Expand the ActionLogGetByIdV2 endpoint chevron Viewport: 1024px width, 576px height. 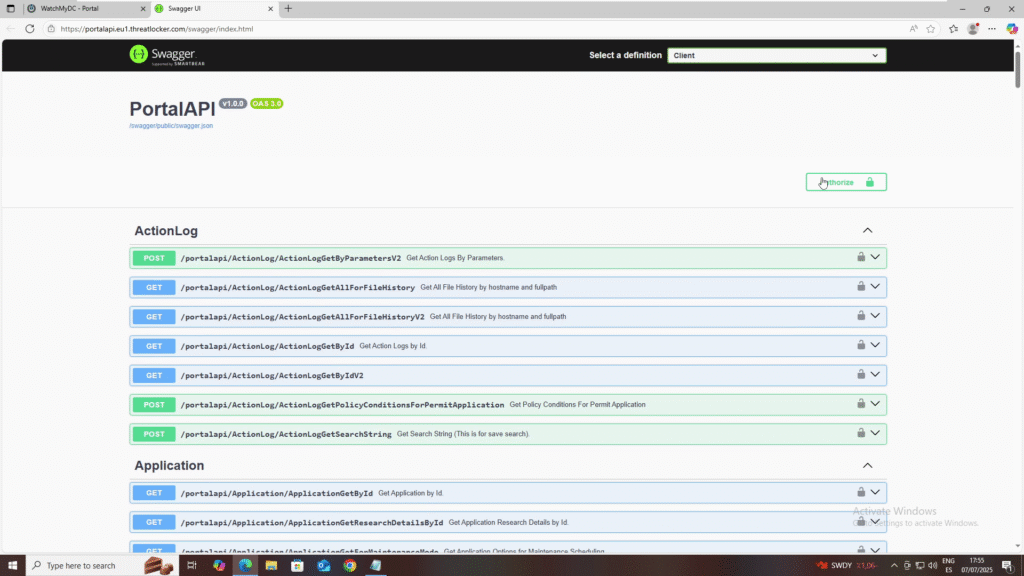click(875, 375)
